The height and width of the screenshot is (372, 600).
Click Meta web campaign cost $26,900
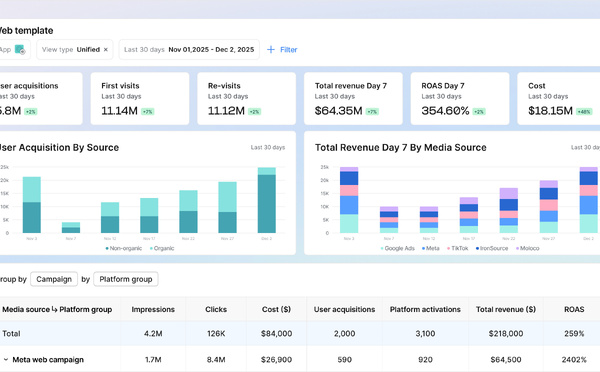(276, 359)
